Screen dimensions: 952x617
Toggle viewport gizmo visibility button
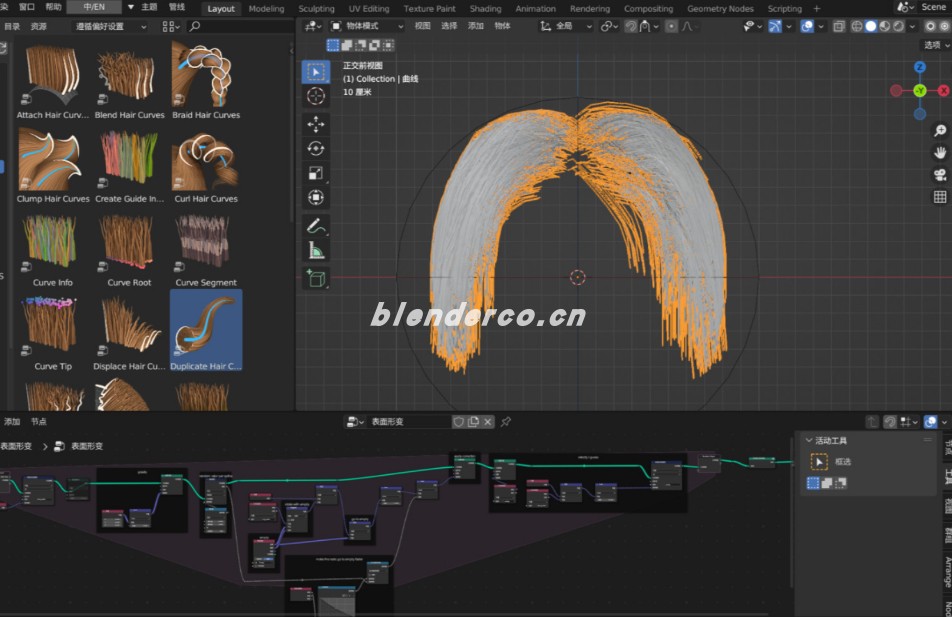(775, 26)
